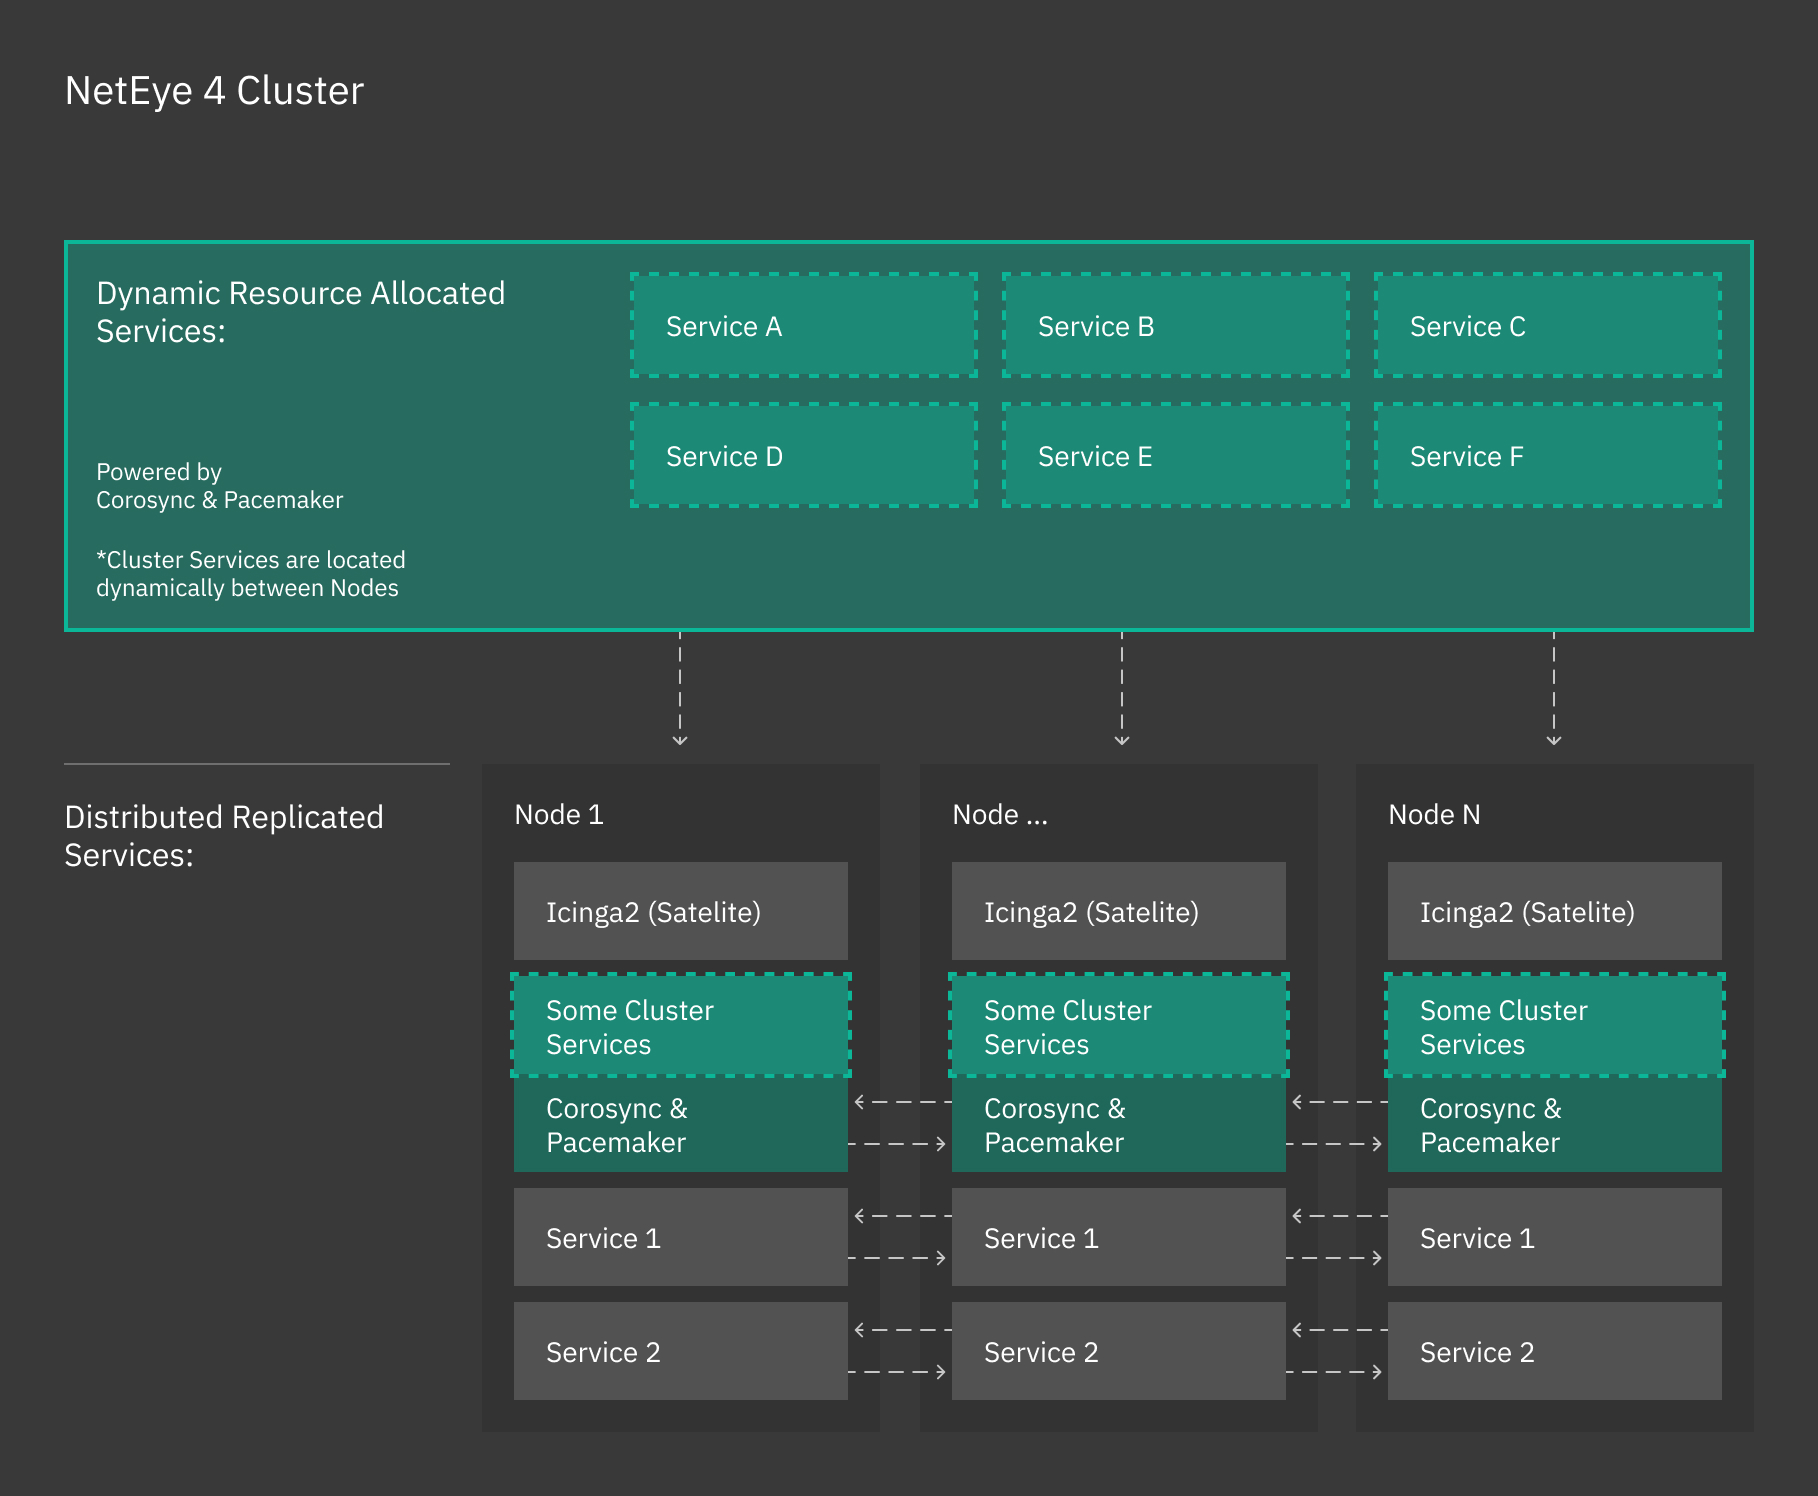1818x1496 pixels.
Task: Select the Service F box
Action: tap(1547, 455)
